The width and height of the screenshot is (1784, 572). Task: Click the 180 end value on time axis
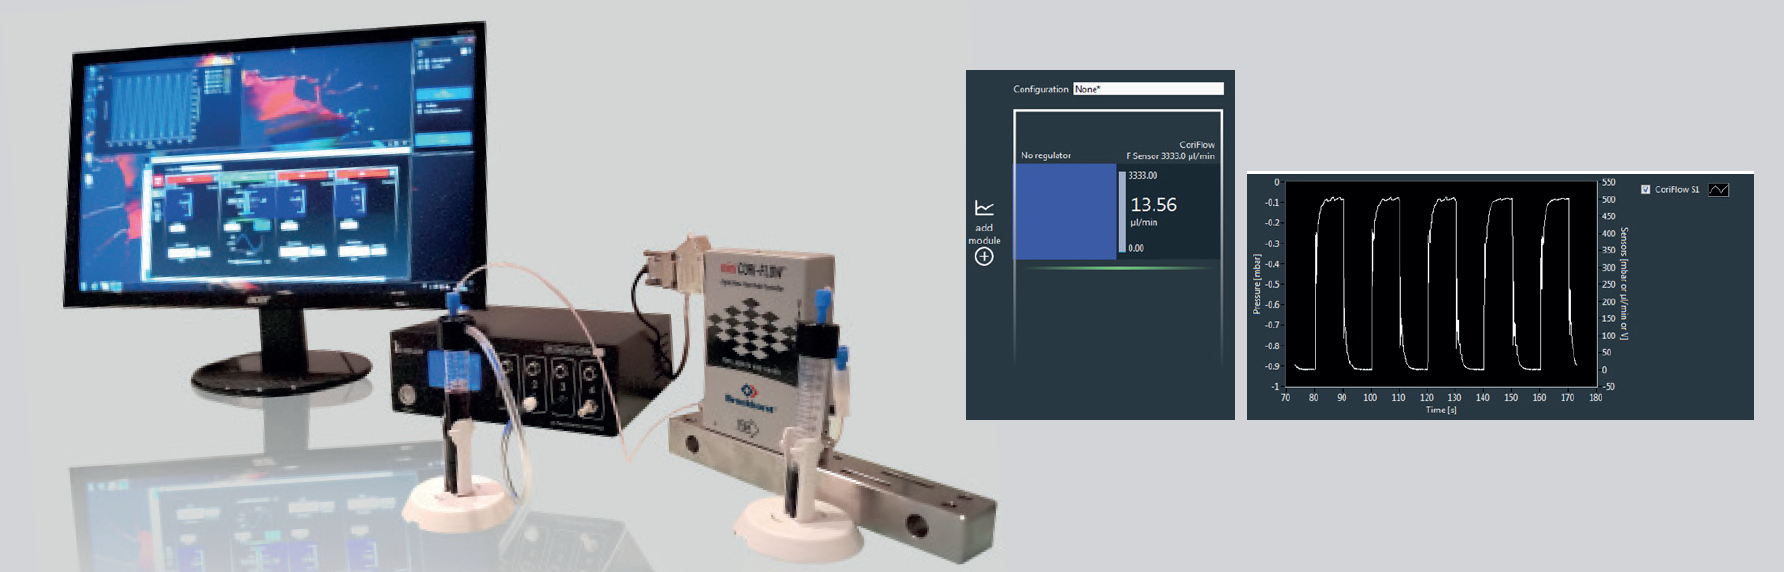point(1595,398)
